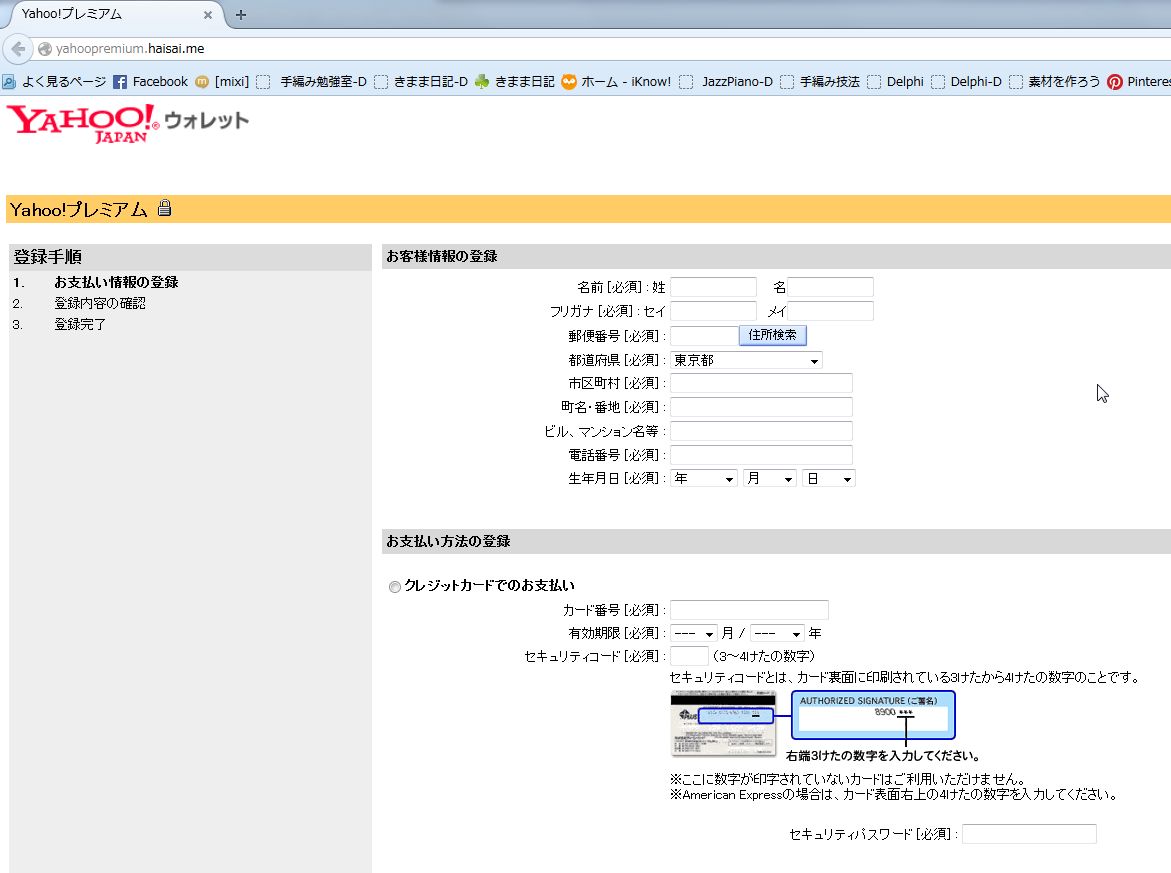The height and width of the screenshot is (873, 1171).
Task: Click step 1 お支払い情報の登録
Action: 116,282
